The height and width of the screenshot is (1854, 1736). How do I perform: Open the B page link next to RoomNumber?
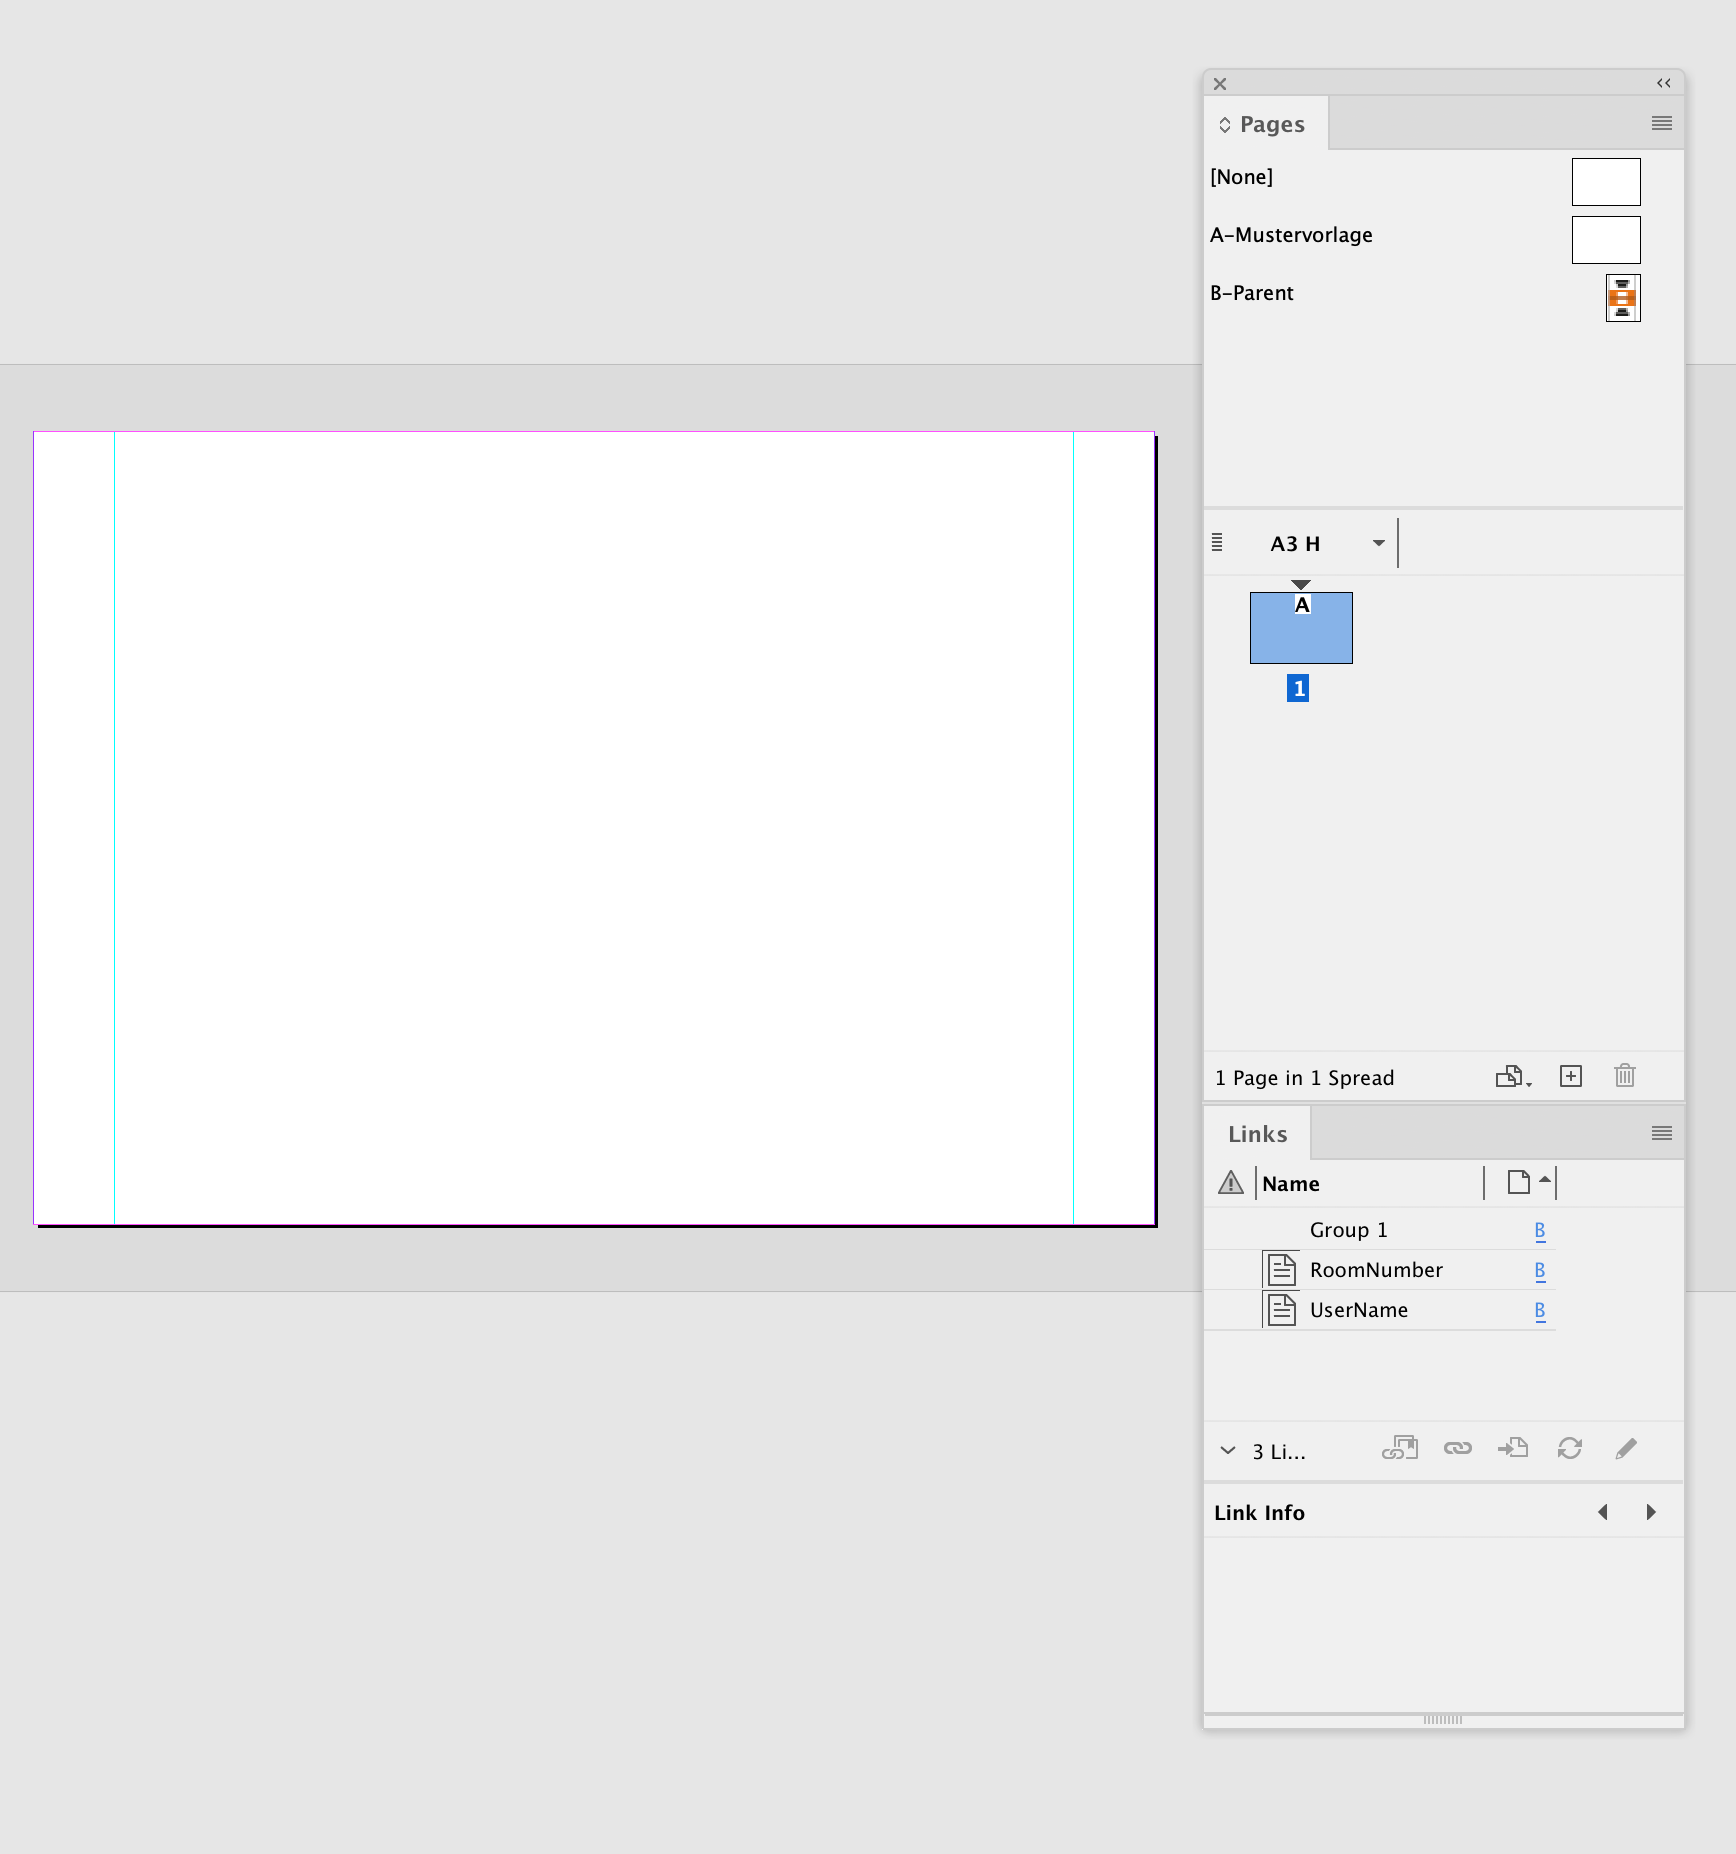1540,1269
